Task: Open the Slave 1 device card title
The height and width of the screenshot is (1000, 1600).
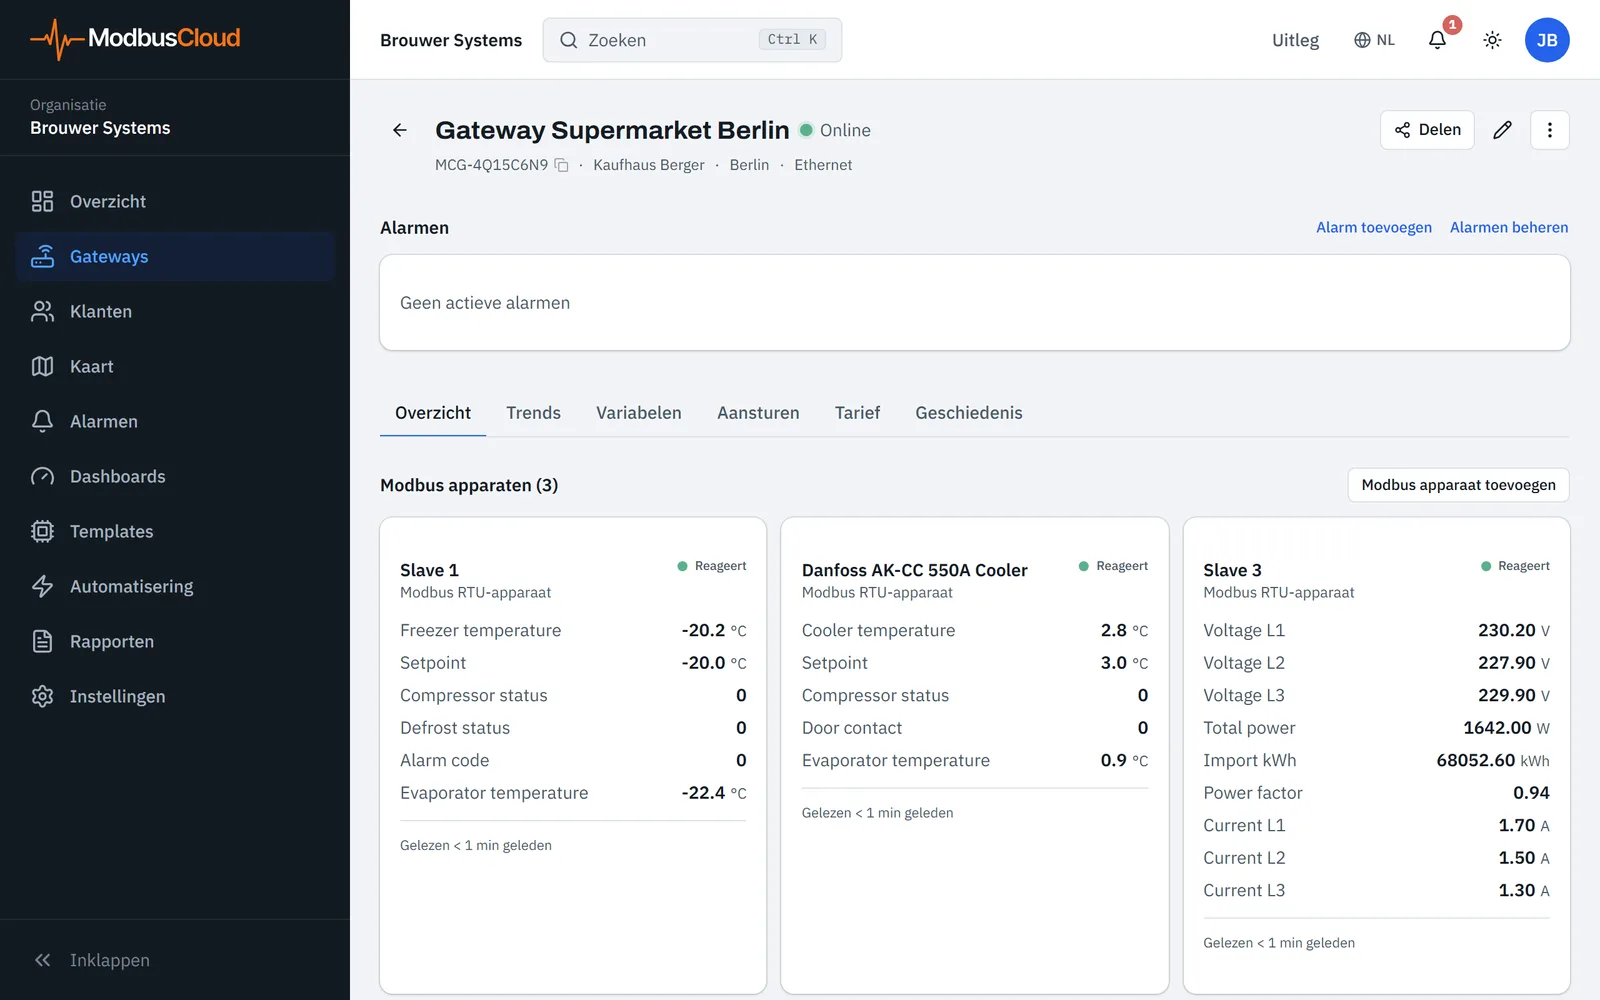Action: [x=429, y=570]
